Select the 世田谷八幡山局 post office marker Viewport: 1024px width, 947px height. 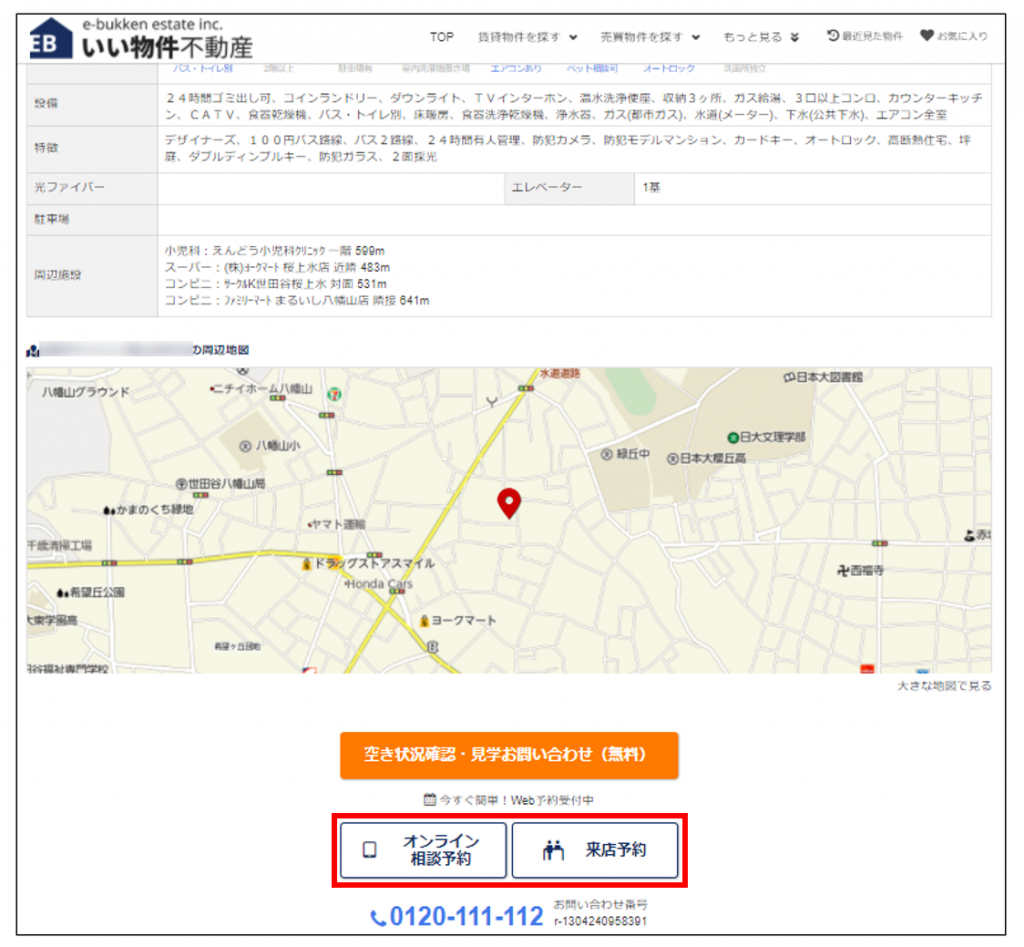point(182,484)
